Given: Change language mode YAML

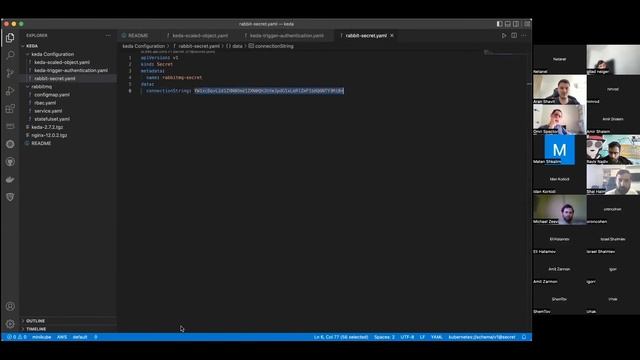Looking at the screenshot, I should (x=437, y=337).
